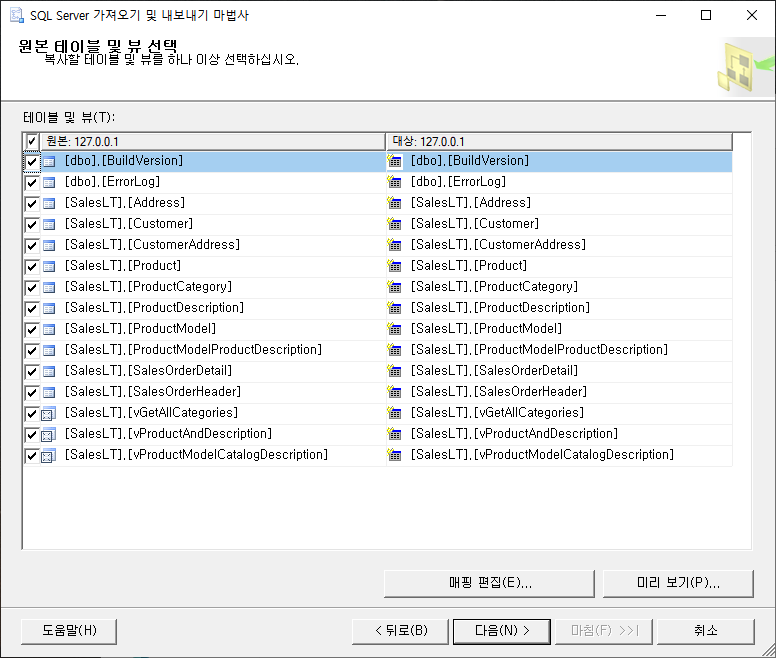
Task: Click the 원본: 127.0.0.1 column header
Action: (213, 141)
